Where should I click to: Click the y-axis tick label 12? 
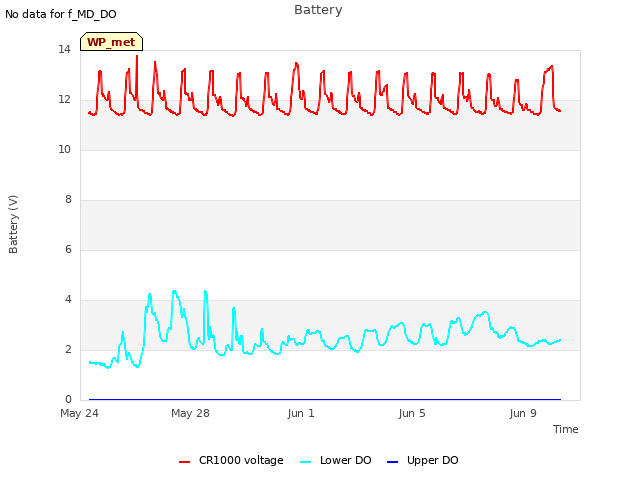64,100
